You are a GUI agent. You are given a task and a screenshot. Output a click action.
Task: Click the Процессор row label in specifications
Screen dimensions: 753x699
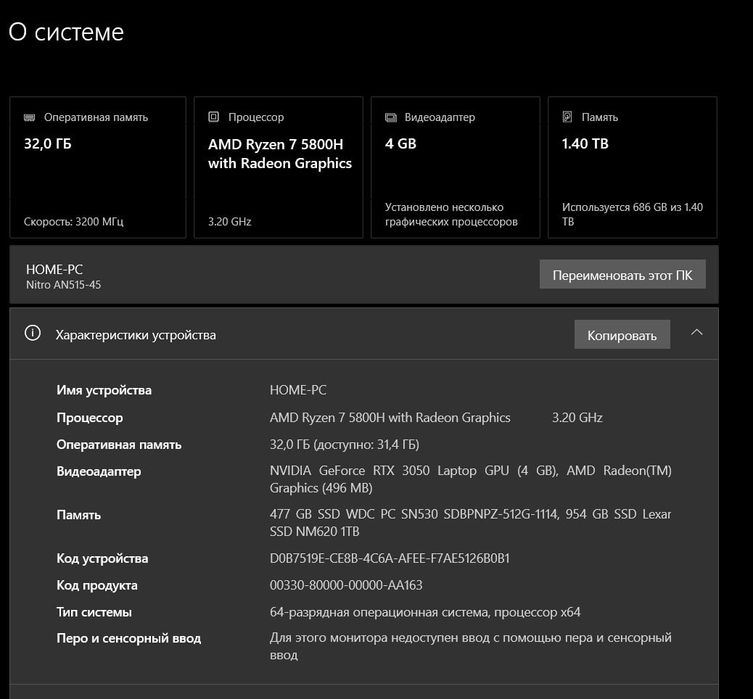(89, 418)
